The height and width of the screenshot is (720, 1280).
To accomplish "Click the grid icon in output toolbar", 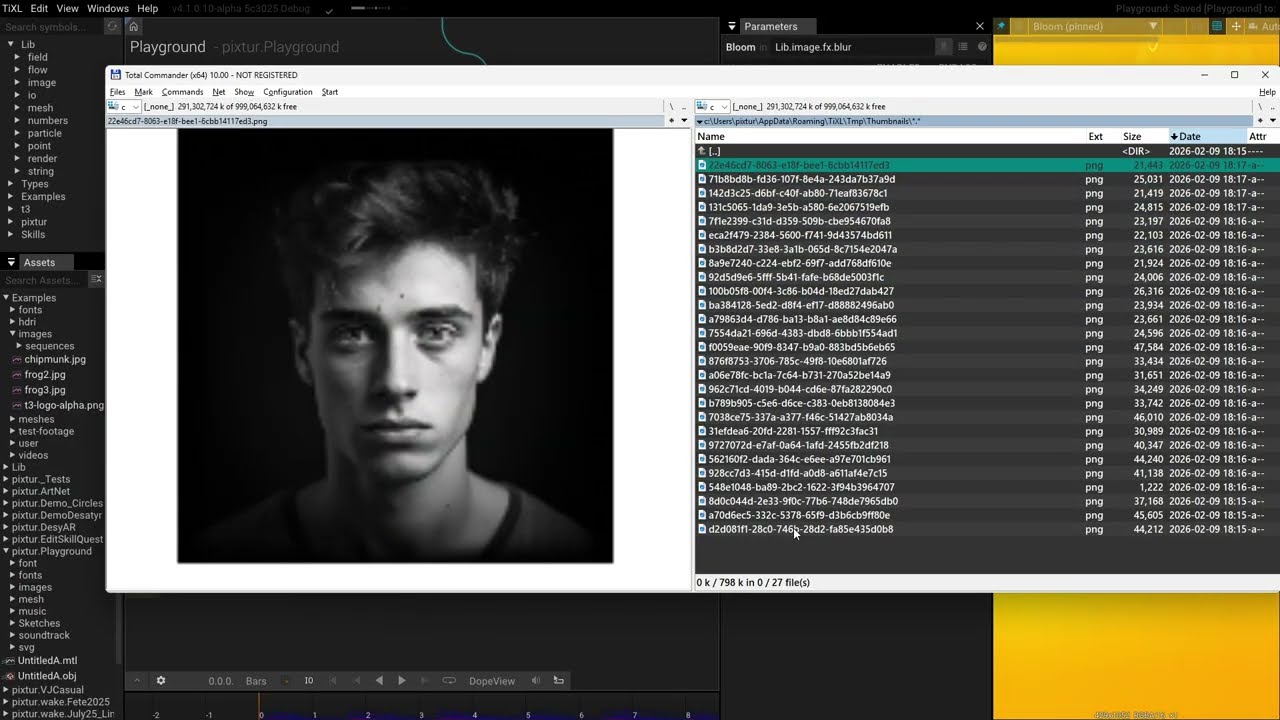I will [x=1217, y=26].
